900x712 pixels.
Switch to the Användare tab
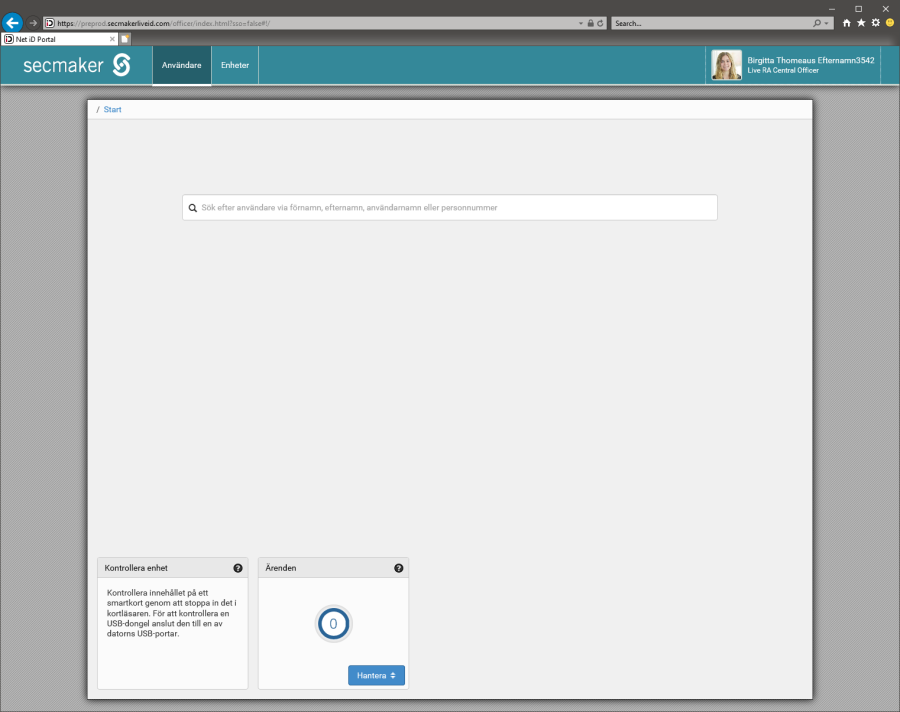[x=182, y=66]
